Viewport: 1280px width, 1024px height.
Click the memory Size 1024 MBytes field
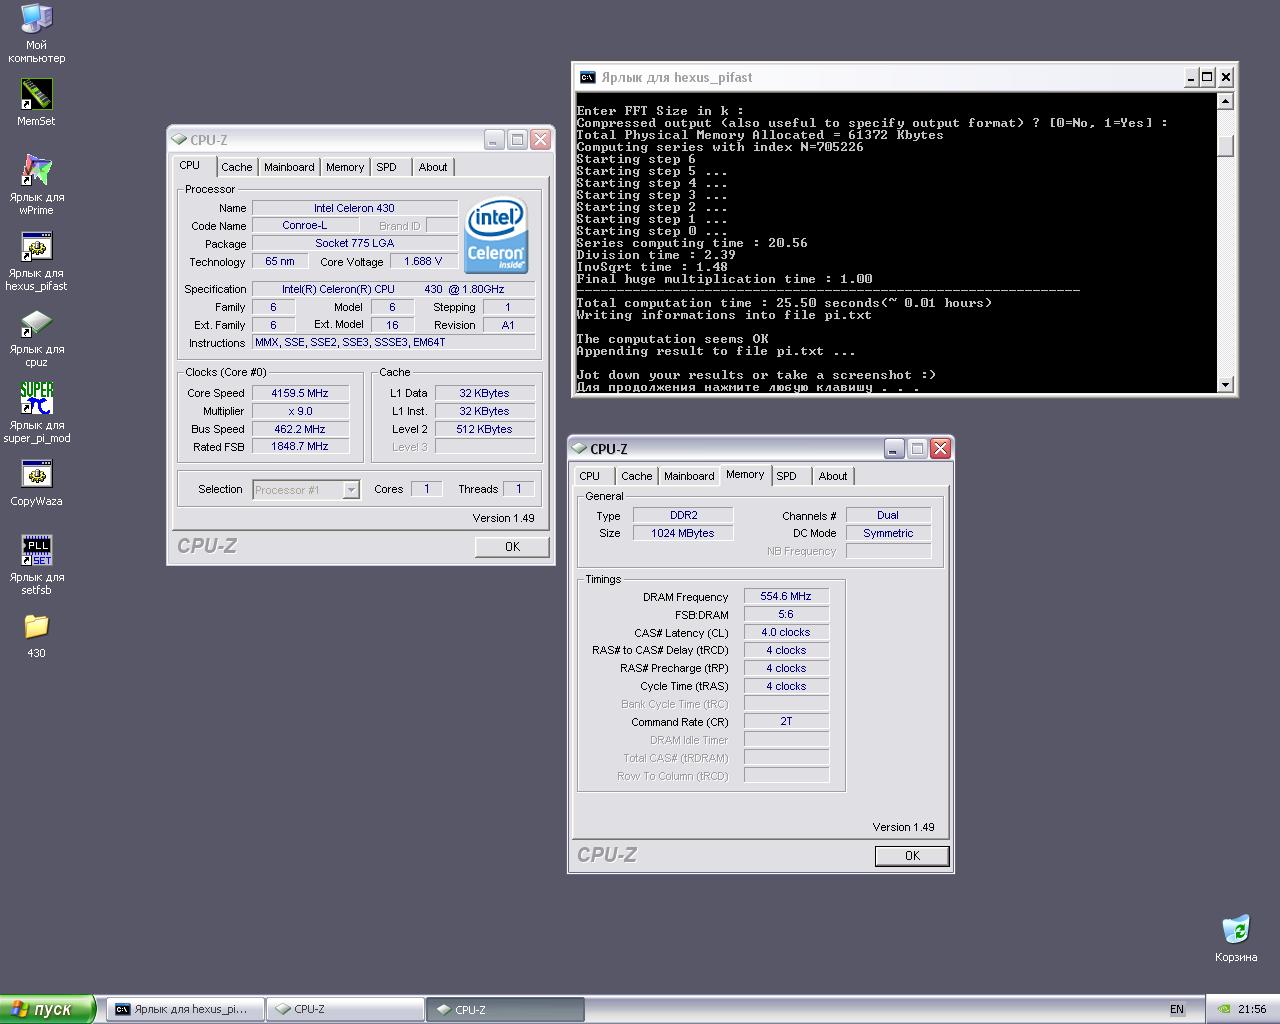coord(683,533)
